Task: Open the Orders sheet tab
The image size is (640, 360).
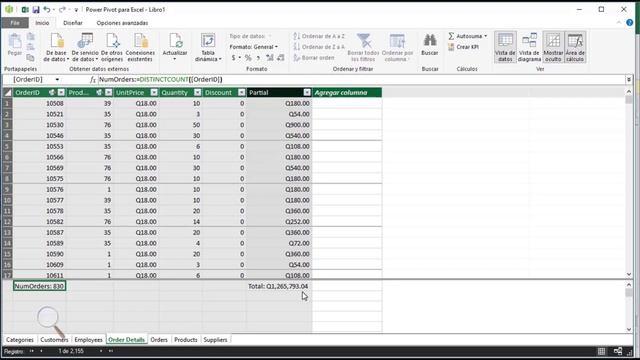Action: [159, 340]
